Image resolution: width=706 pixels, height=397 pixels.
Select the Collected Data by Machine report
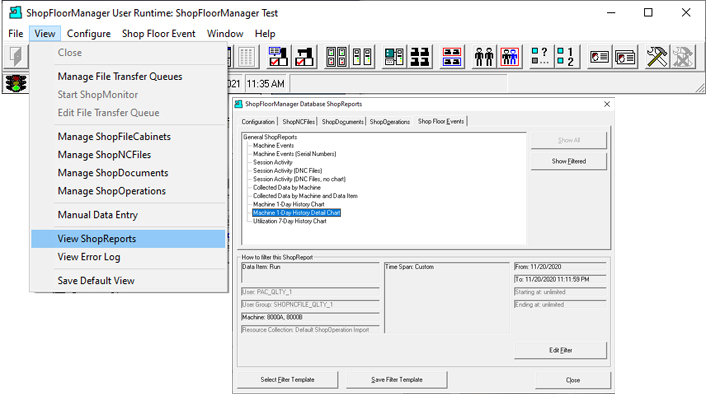[x=287, y=187]
